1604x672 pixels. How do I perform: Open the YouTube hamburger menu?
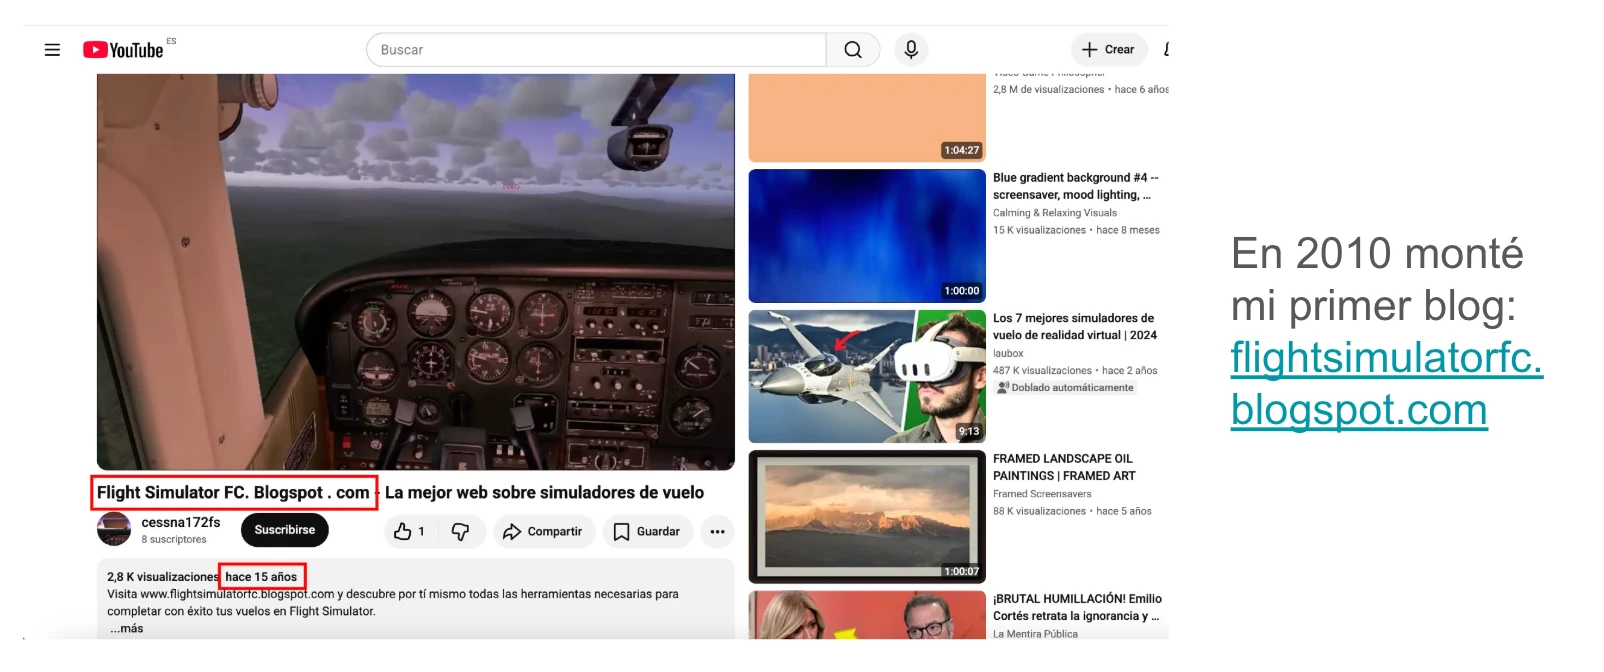tap(52, 50)
